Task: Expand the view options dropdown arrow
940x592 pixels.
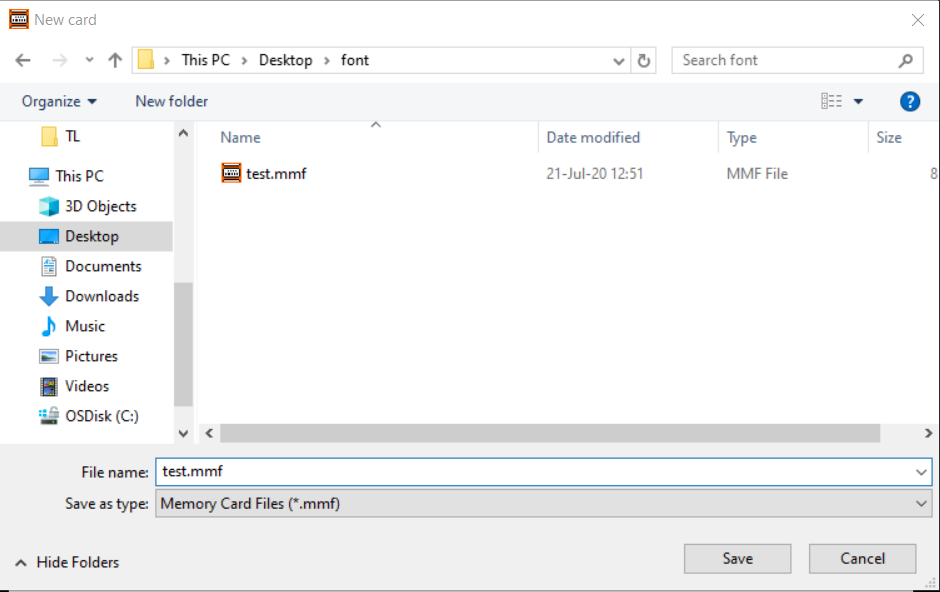Action: click(x=858, y=101)
